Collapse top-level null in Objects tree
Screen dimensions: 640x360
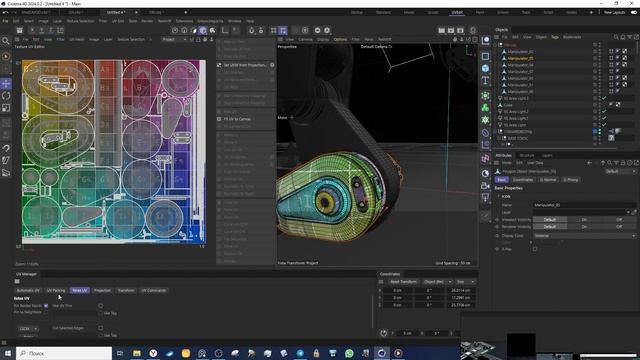(x=496, y=45)
